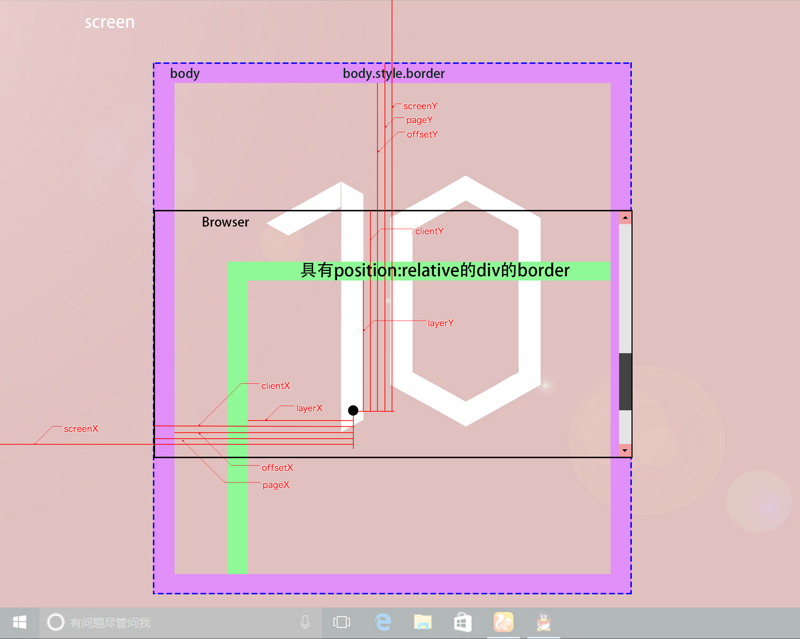Click the "clientY" label
The height and width of the screenshot is (639, 800).
[430, 231]
